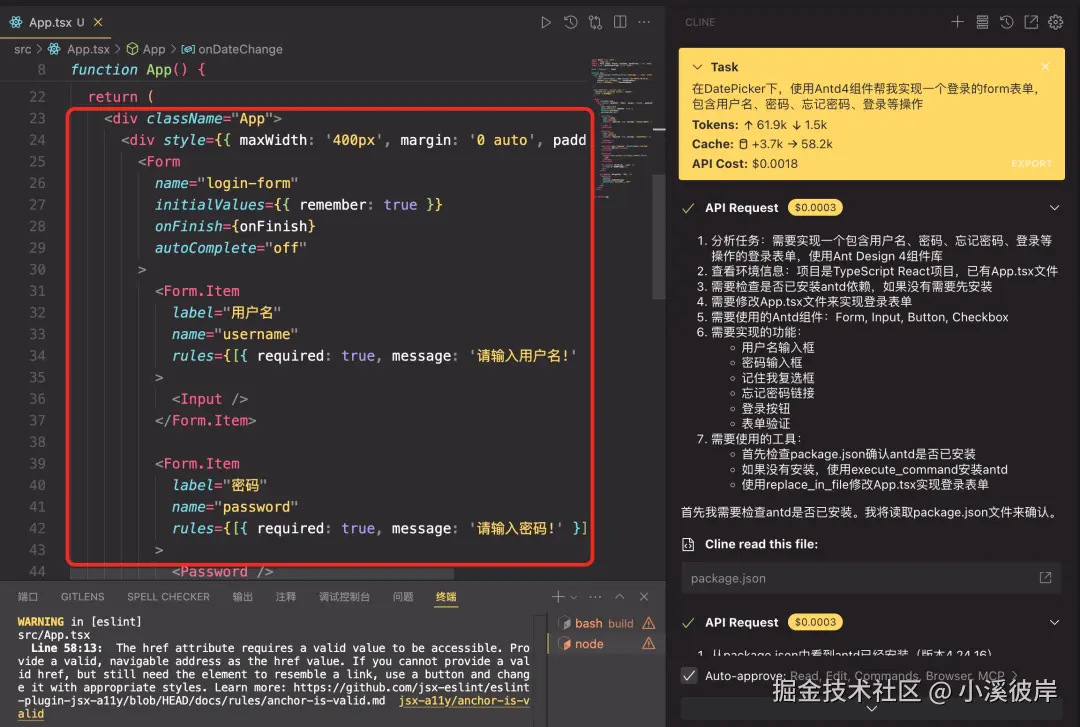Start a new Cline task
1080x727 pixels.
point(957,21)
